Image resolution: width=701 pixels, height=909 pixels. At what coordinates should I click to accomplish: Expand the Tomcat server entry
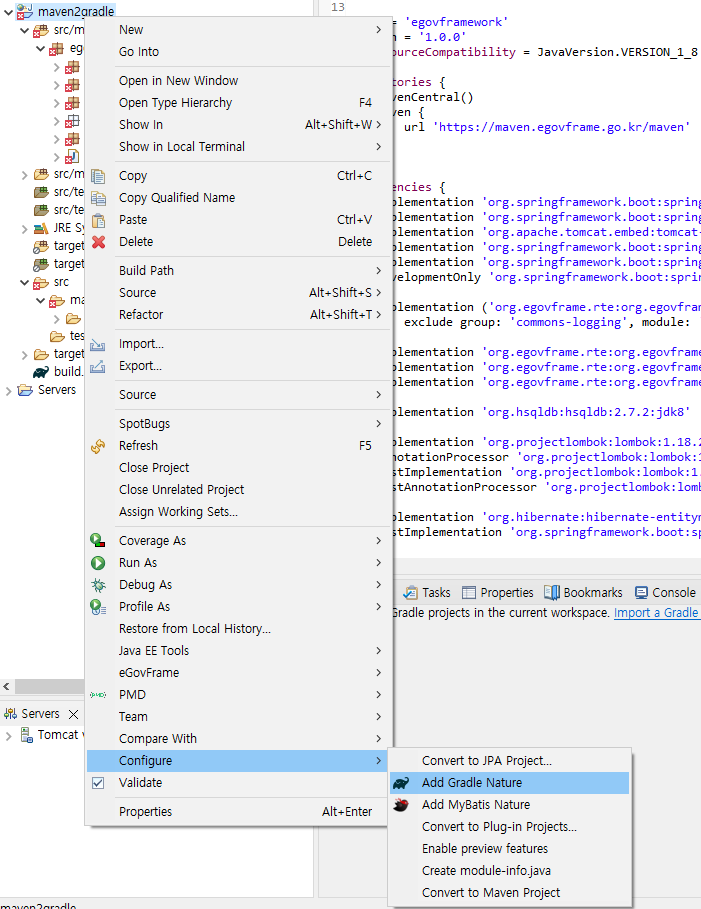(9, 735)
